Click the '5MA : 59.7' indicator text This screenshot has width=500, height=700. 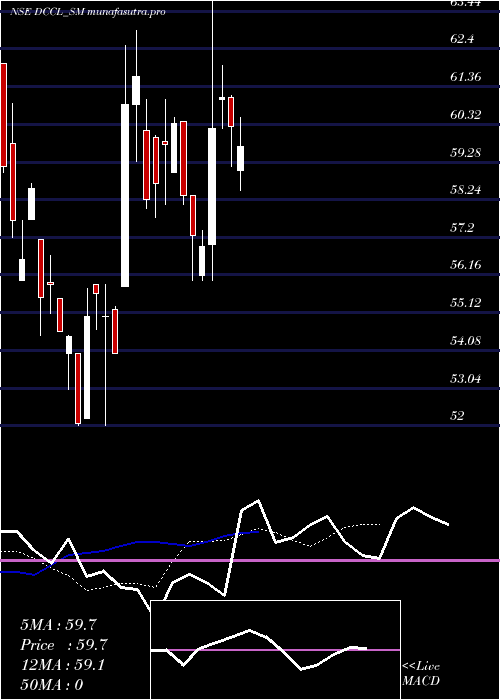click(59, 625)
